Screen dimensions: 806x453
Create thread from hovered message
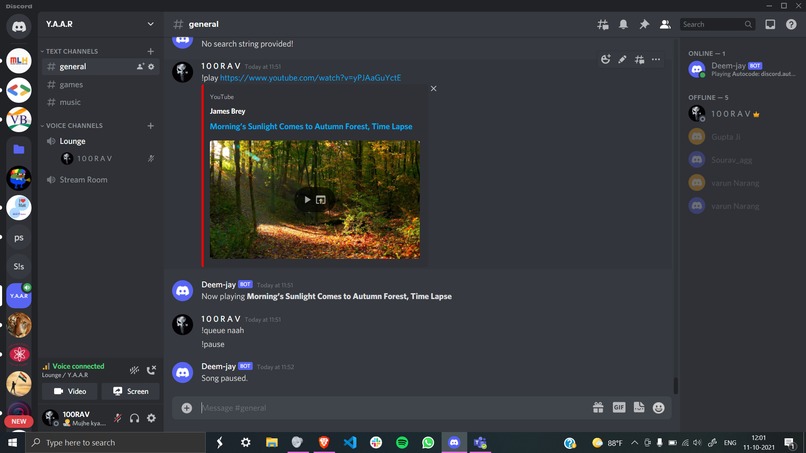pos(639,60)
